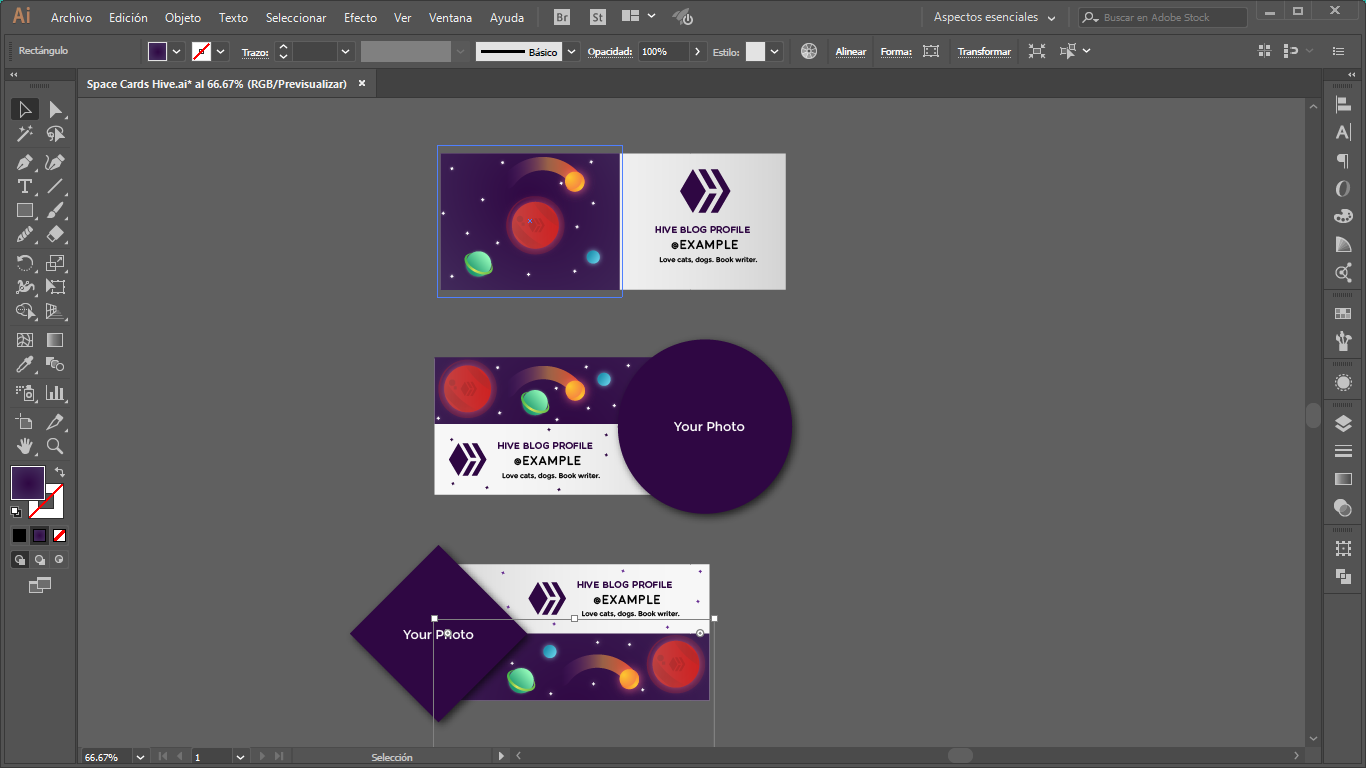Open Adobe Bridge (Br) icon
Viewport: 1366px width, 768px height.
tap(562, 17)
